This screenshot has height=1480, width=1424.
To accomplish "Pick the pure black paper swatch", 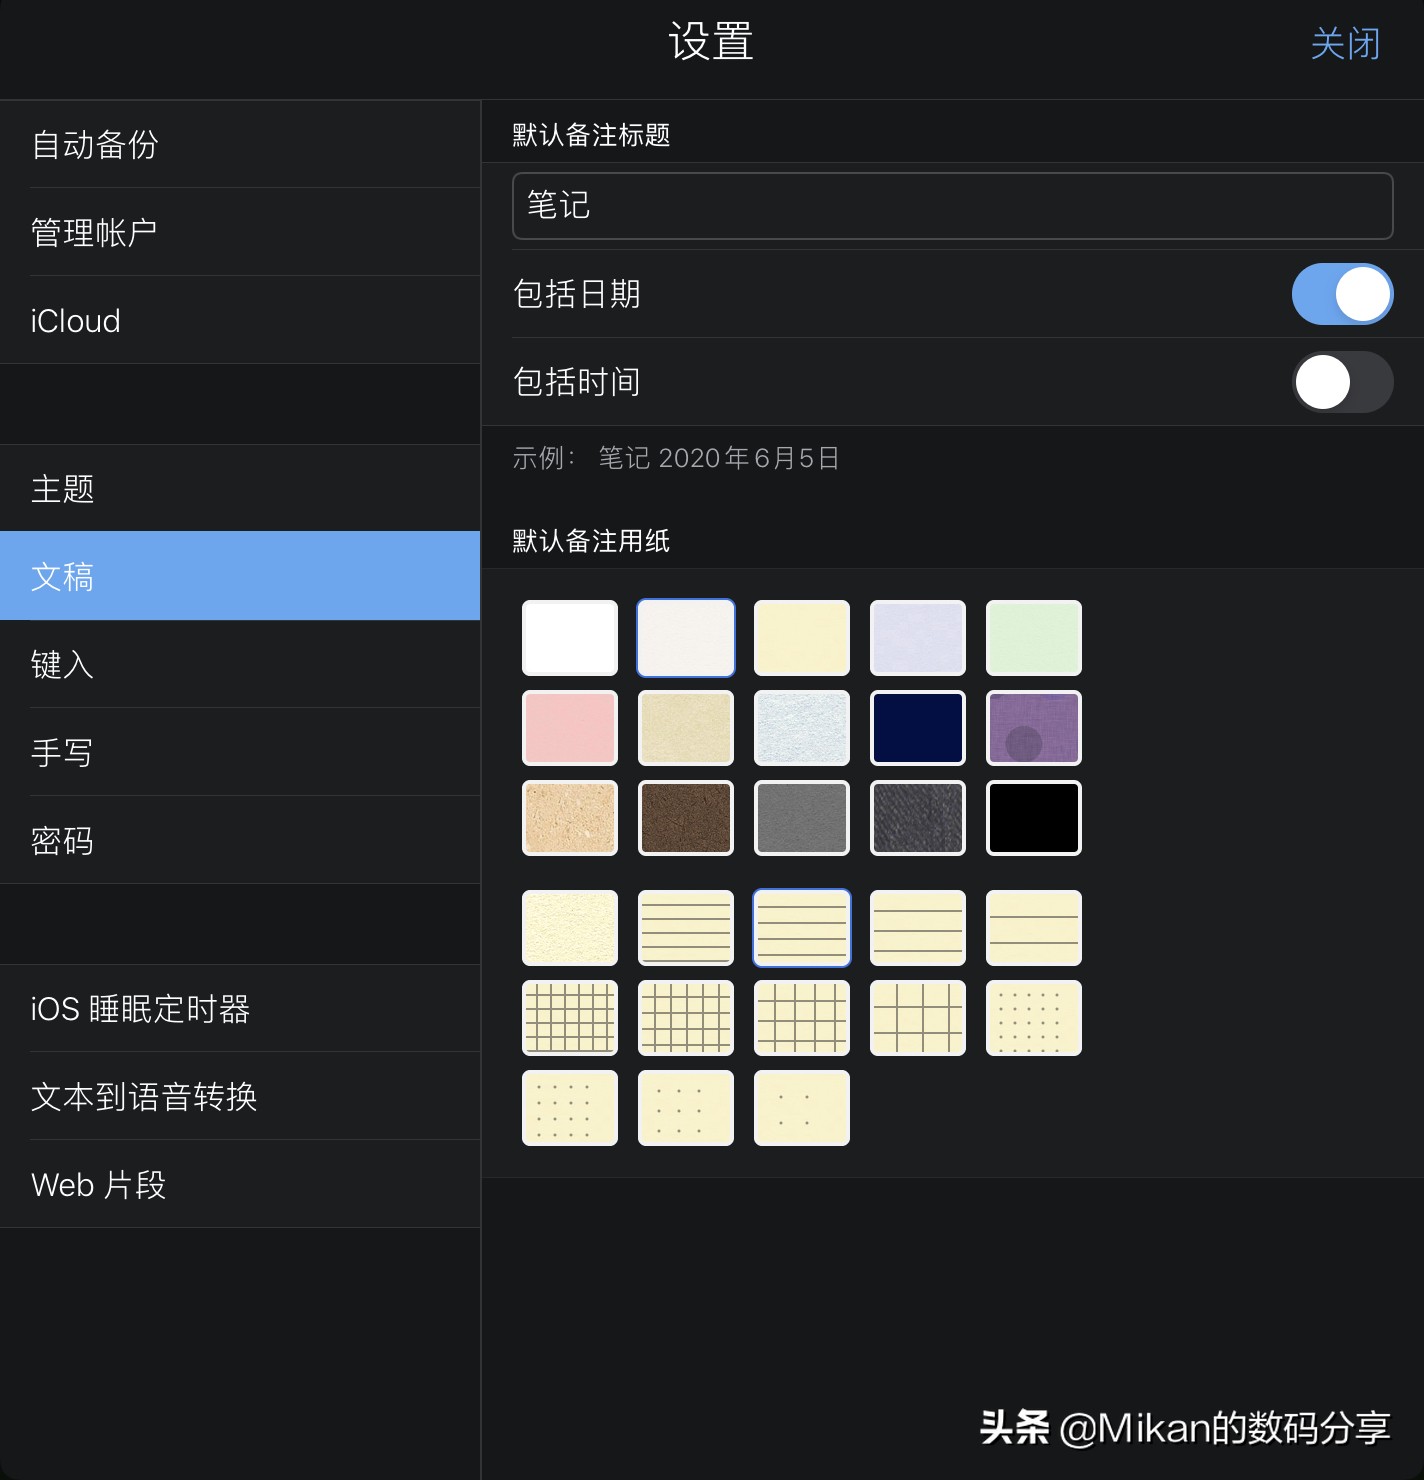I will 1034,818.
